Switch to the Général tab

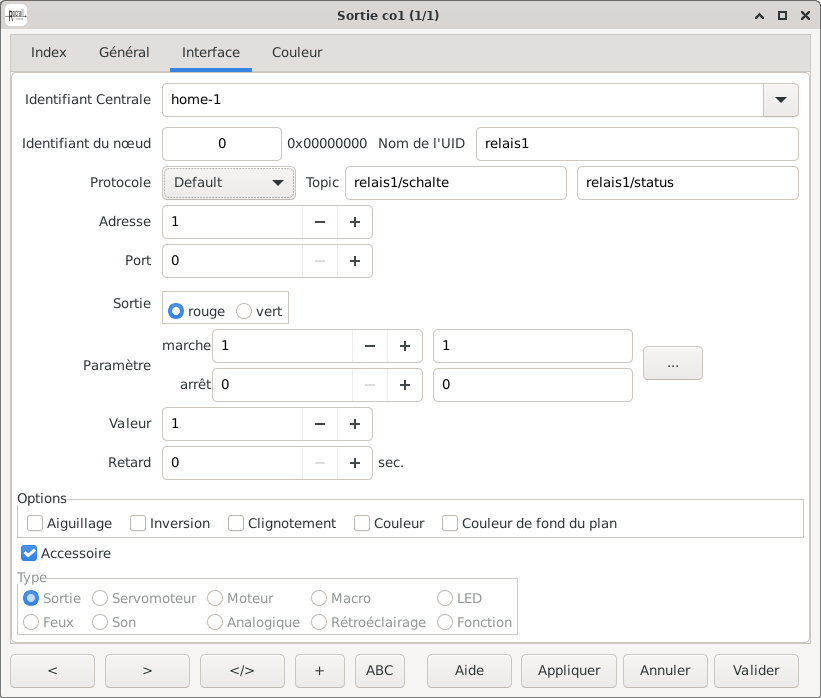point(124,52)
